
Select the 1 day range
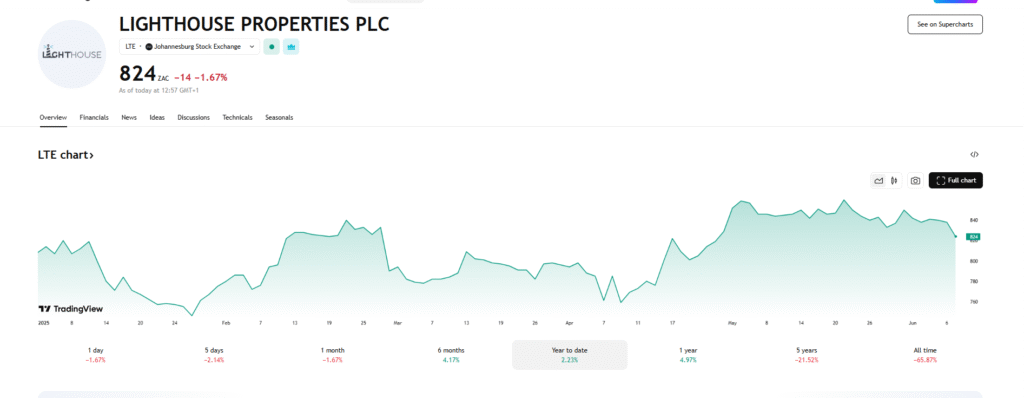point(95,355)
